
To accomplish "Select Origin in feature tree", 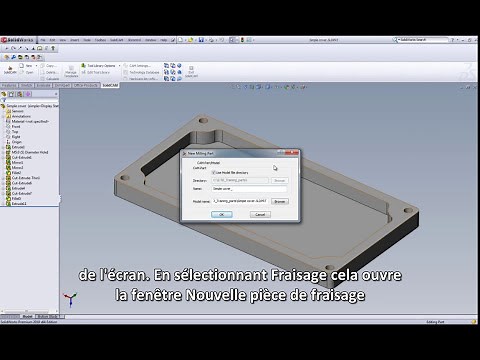I will click(14, 142).
